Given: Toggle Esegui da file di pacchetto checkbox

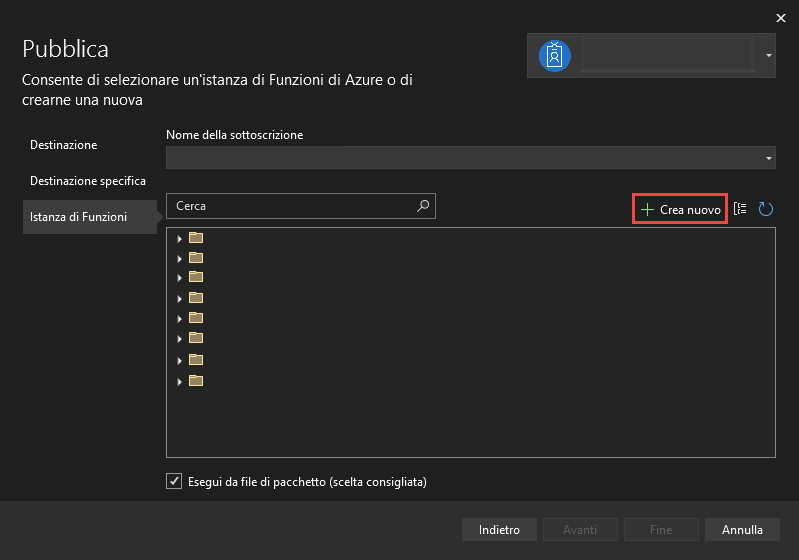Looking at the screenshot, I should click(174, 481).
